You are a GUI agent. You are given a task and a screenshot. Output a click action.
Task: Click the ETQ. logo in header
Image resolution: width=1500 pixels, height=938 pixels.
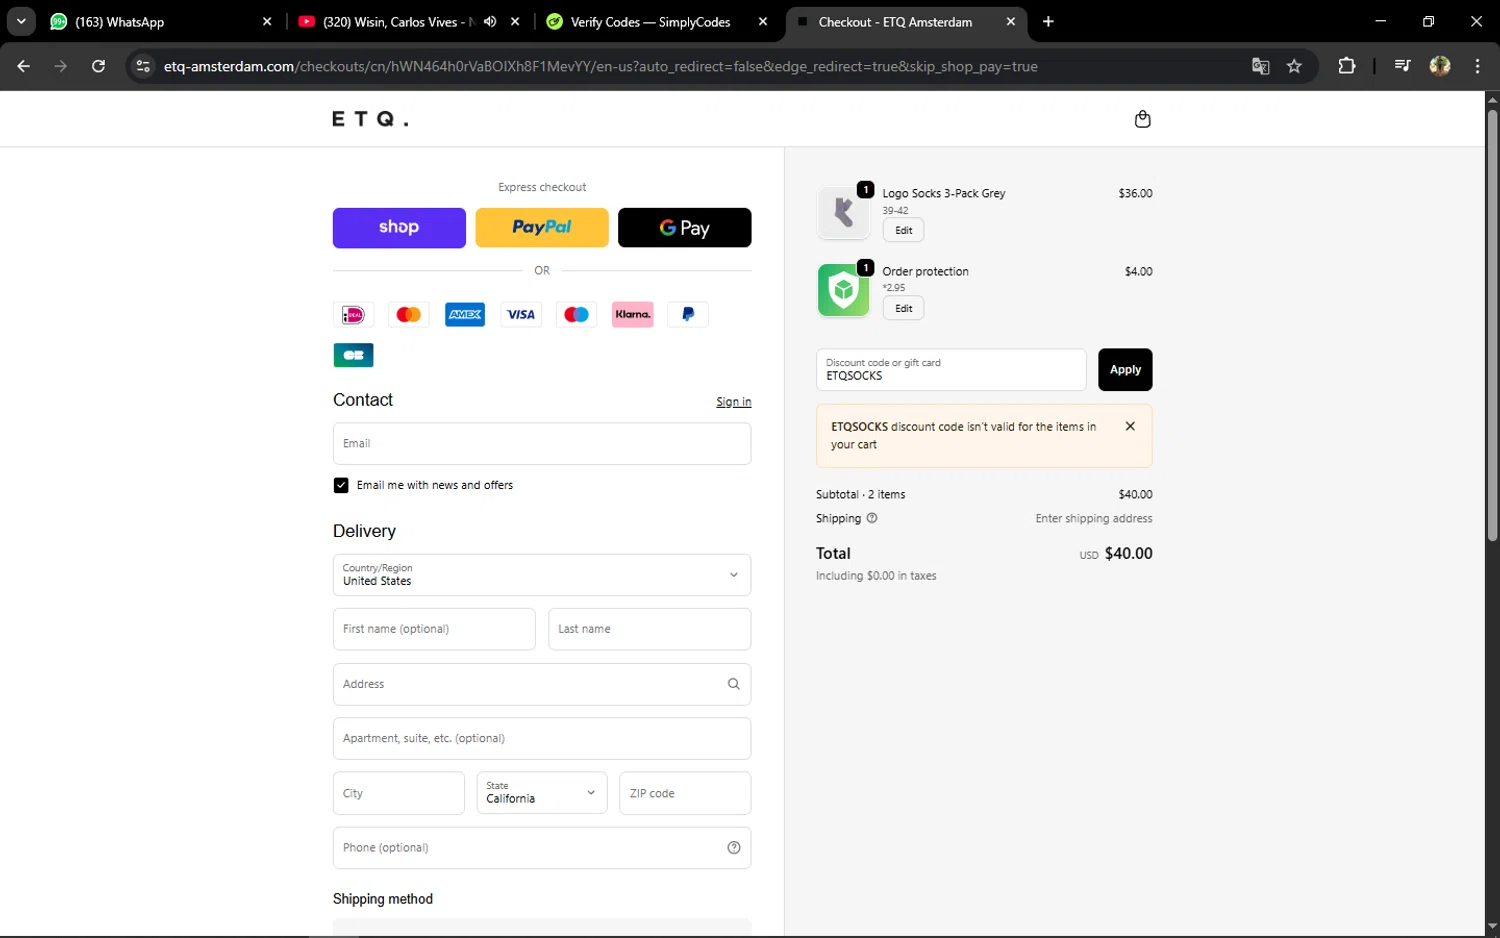370,119
